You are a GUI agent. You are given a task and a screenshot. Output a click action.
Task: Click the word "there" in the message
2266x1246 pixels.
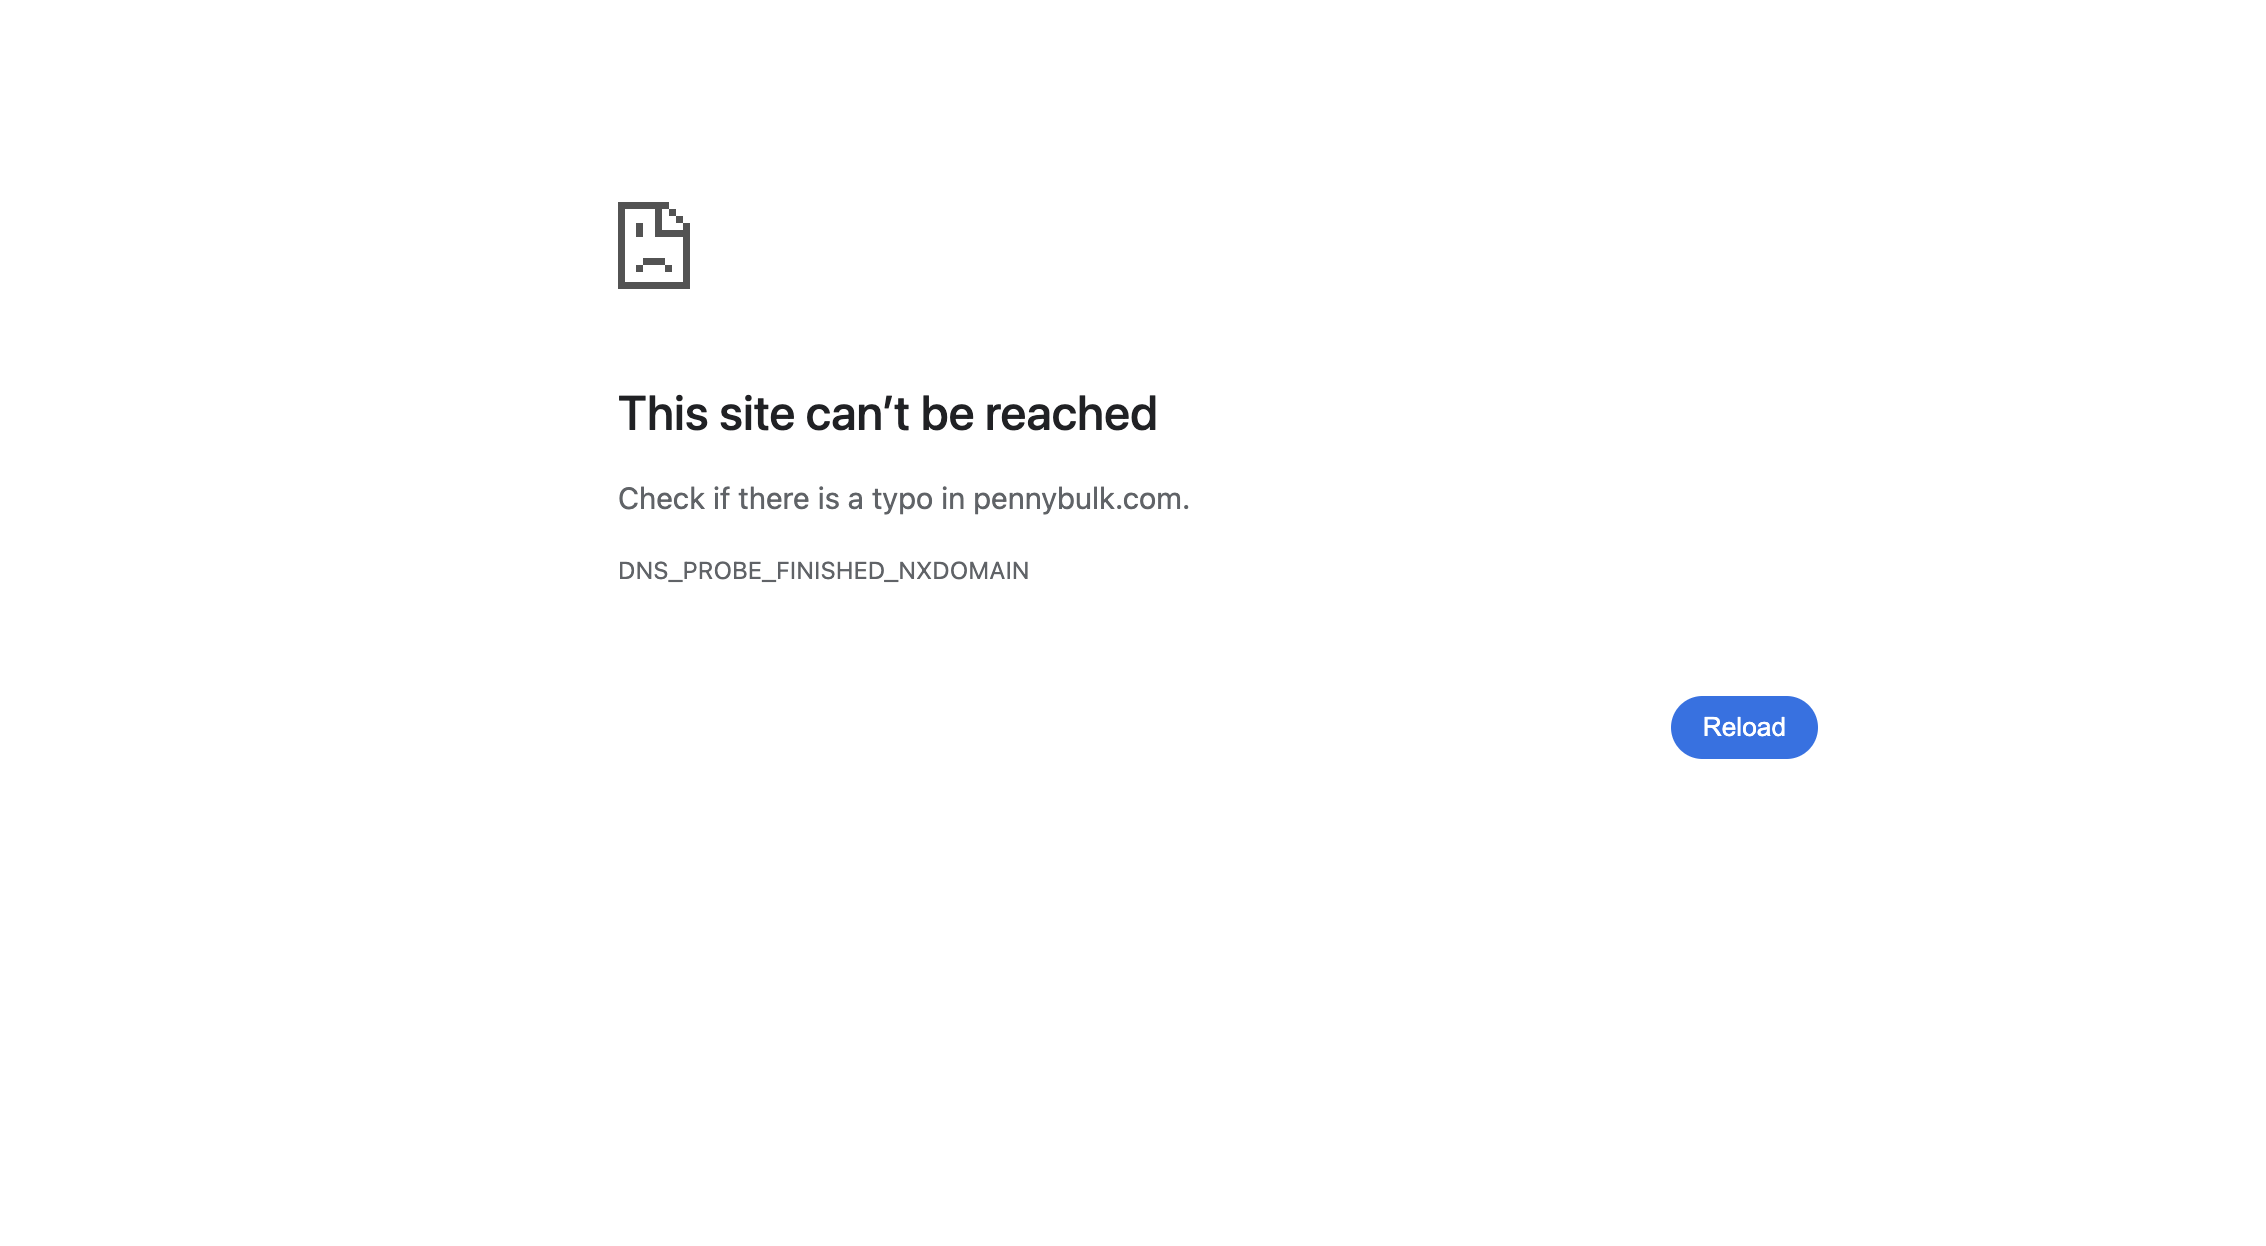pos(773,499)
